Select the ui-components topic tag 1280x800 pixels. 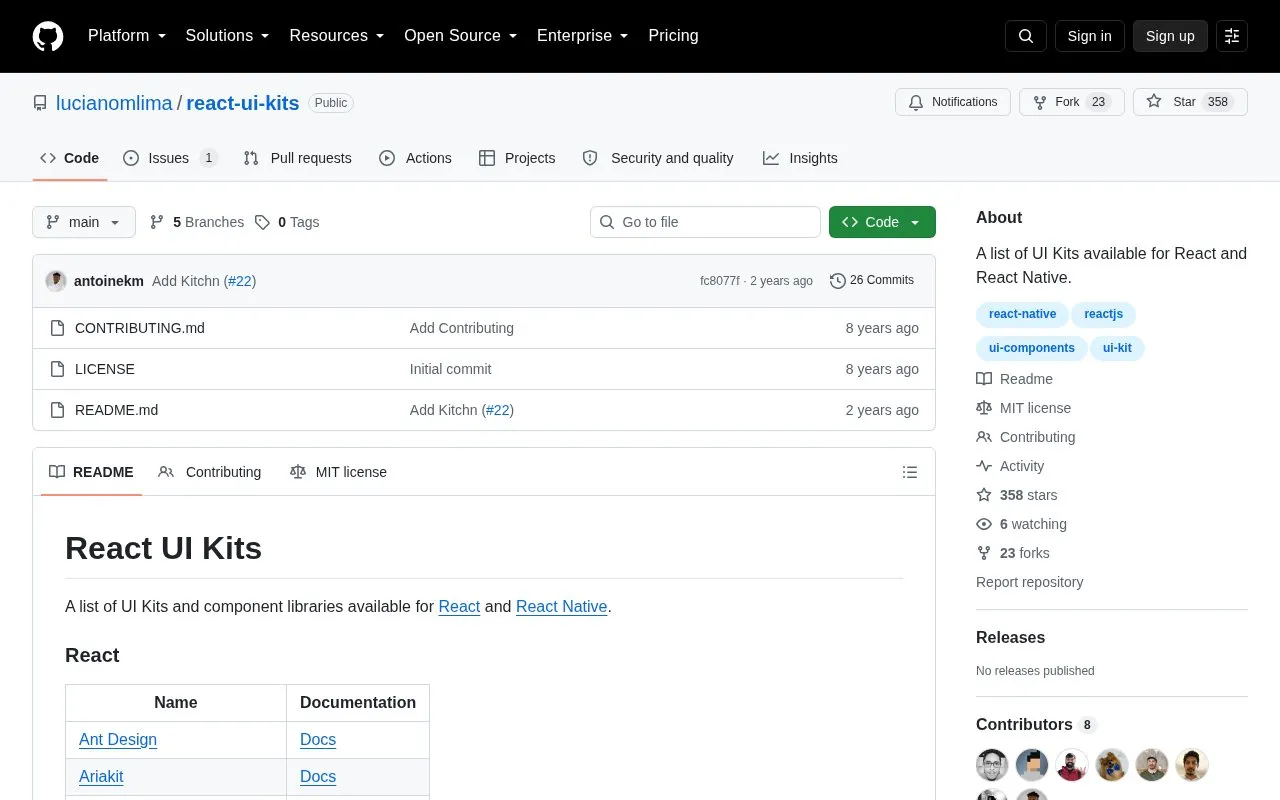coord(1031,348)
